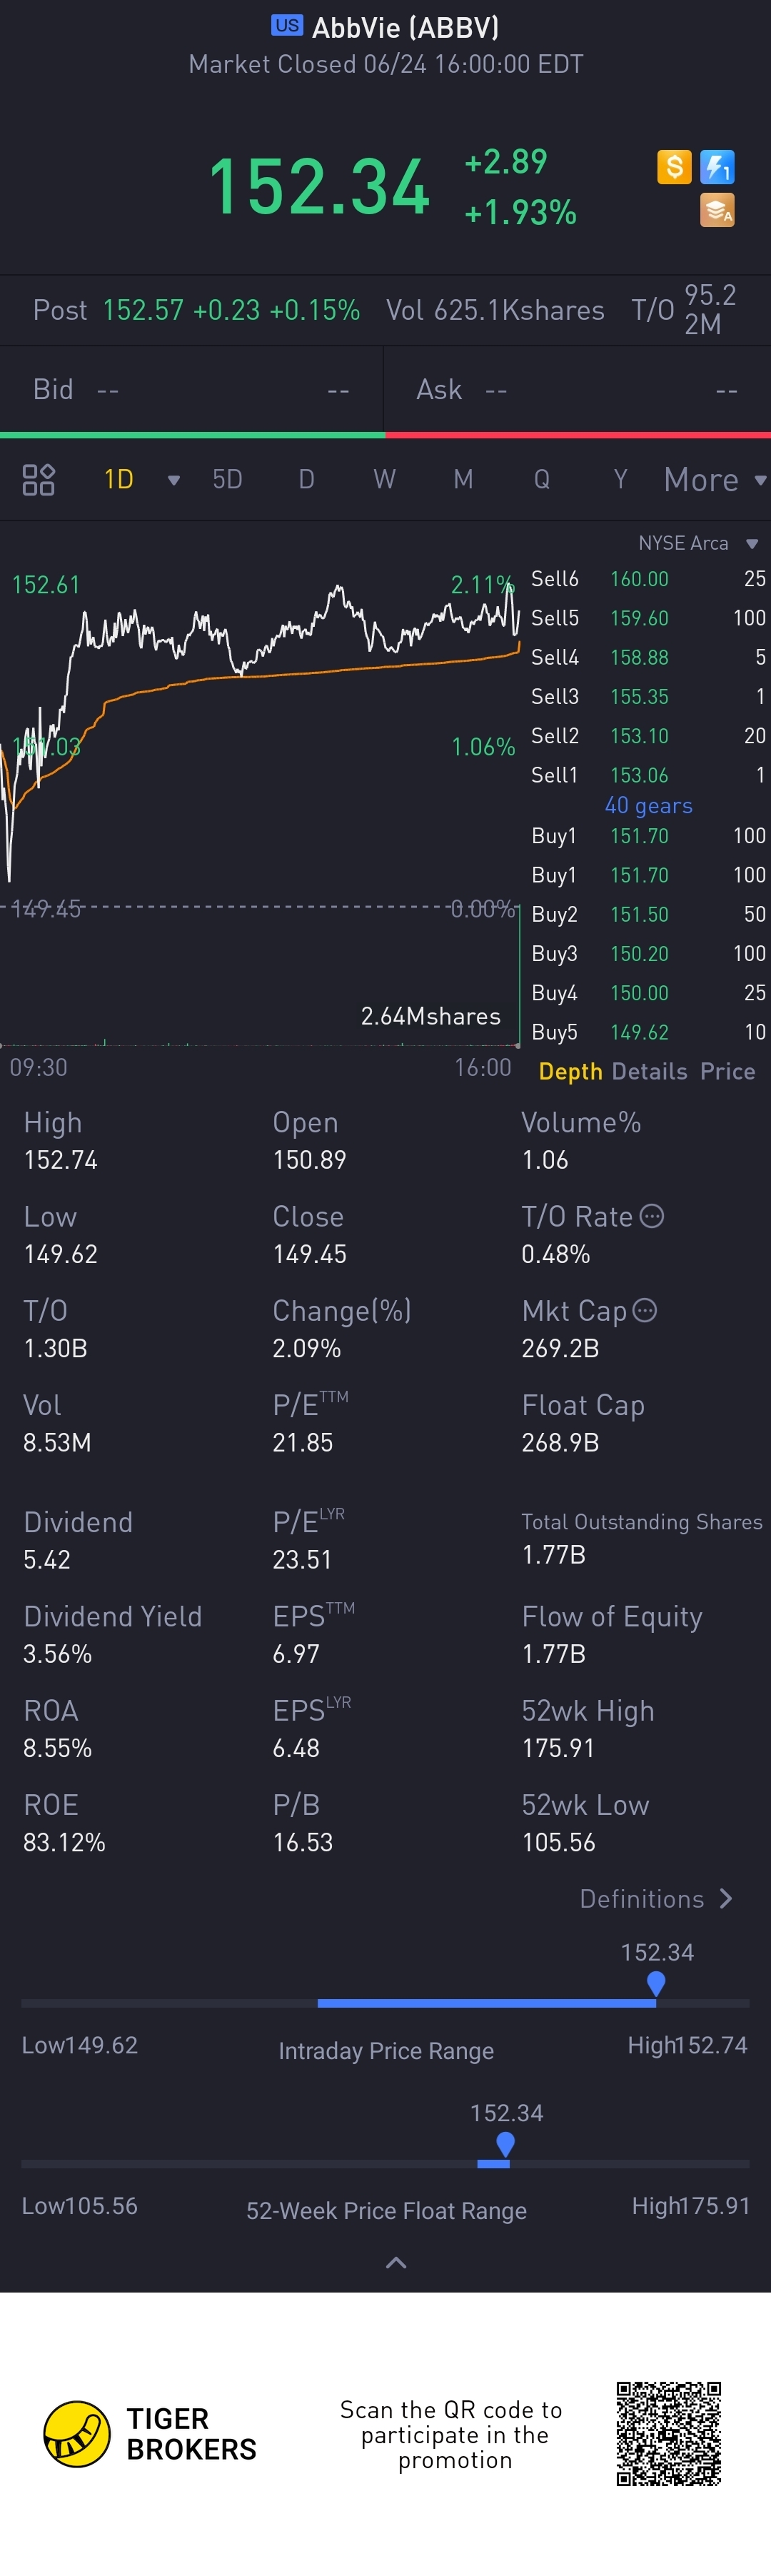771x2576 pixels.
Task: Tap the Mkt Cap info icon
Action: tap(645, 1310)
